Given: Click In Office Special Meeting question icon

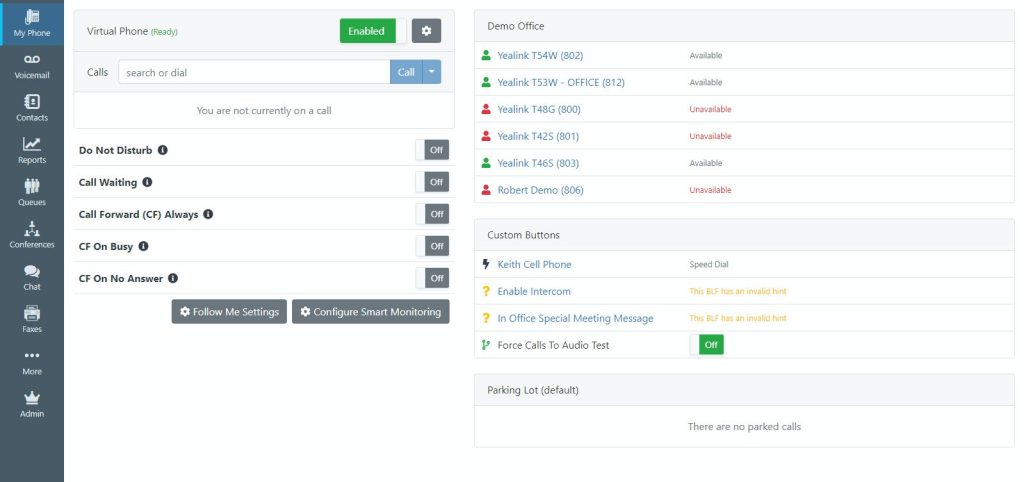Looking at the screenshot, I should (x=486, y=318).
